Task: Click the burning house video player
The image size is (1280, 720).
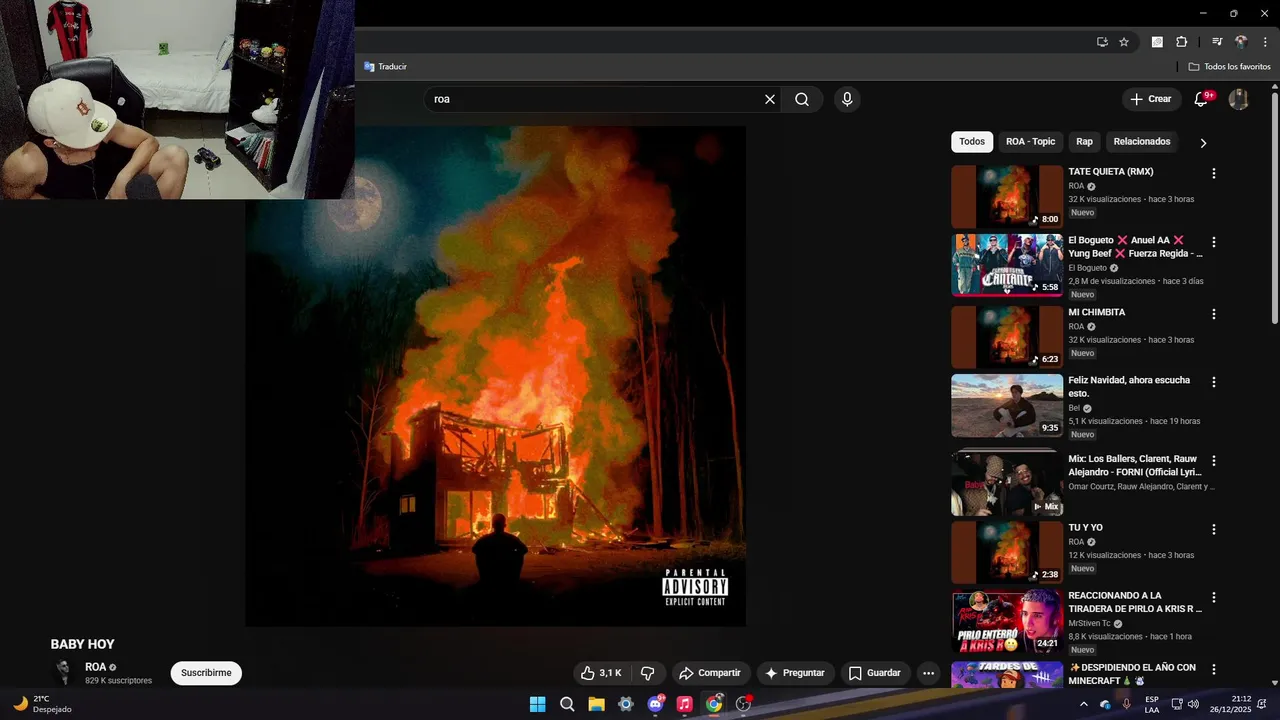Action: coord(496,376)
